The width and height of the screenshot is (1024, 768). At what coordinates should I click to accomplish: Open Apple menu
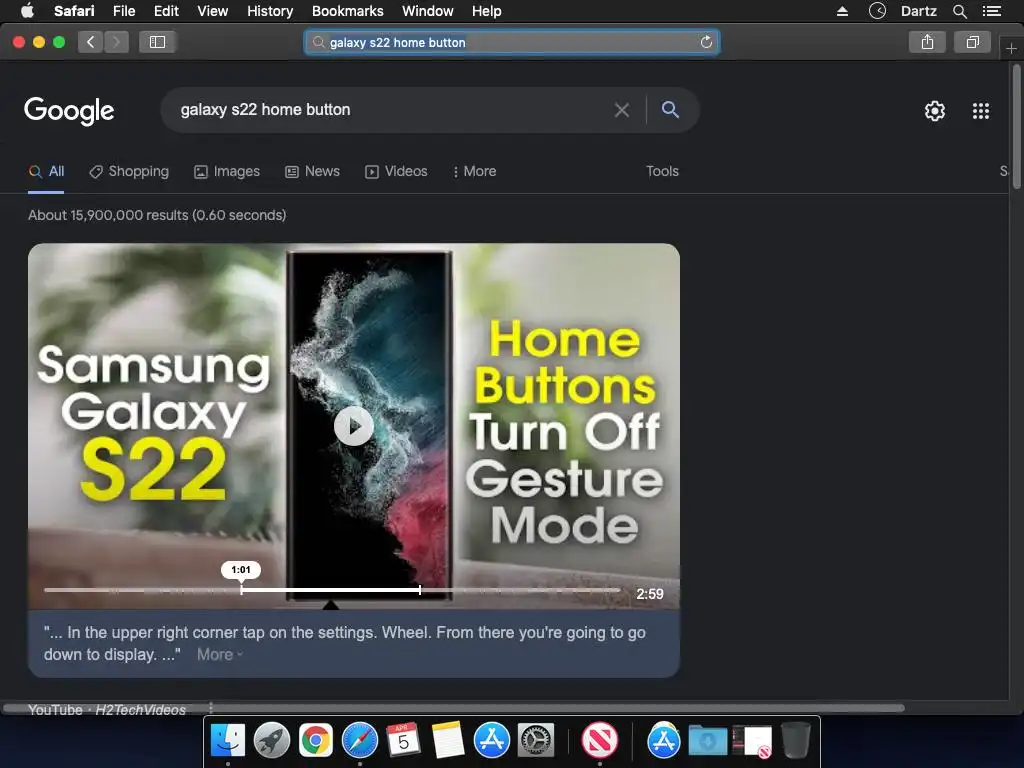27,10
